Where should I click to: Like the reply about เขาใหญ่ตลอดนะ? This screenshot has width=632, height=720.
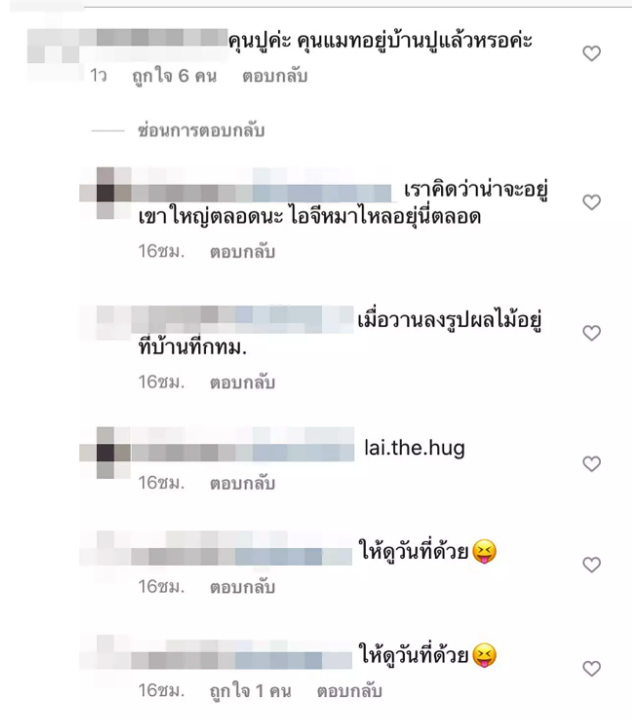coord(592,202)
